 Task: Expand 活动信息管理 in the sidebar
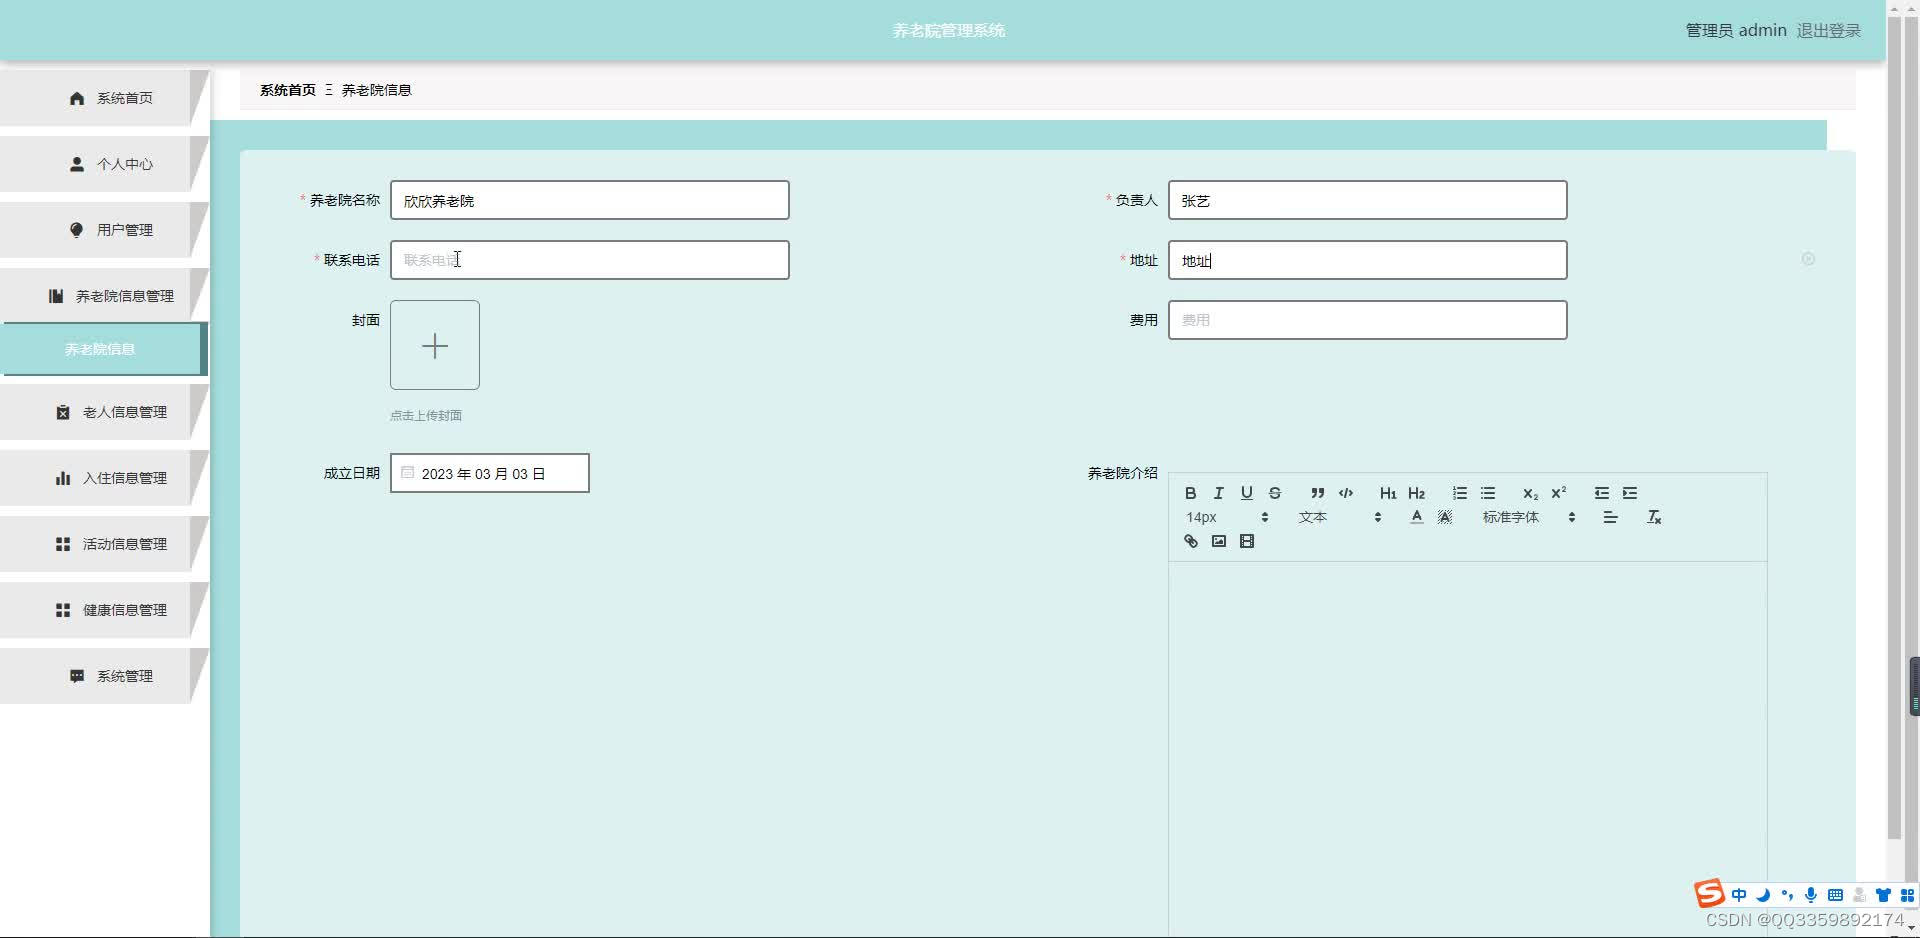[x=104, y=544]
